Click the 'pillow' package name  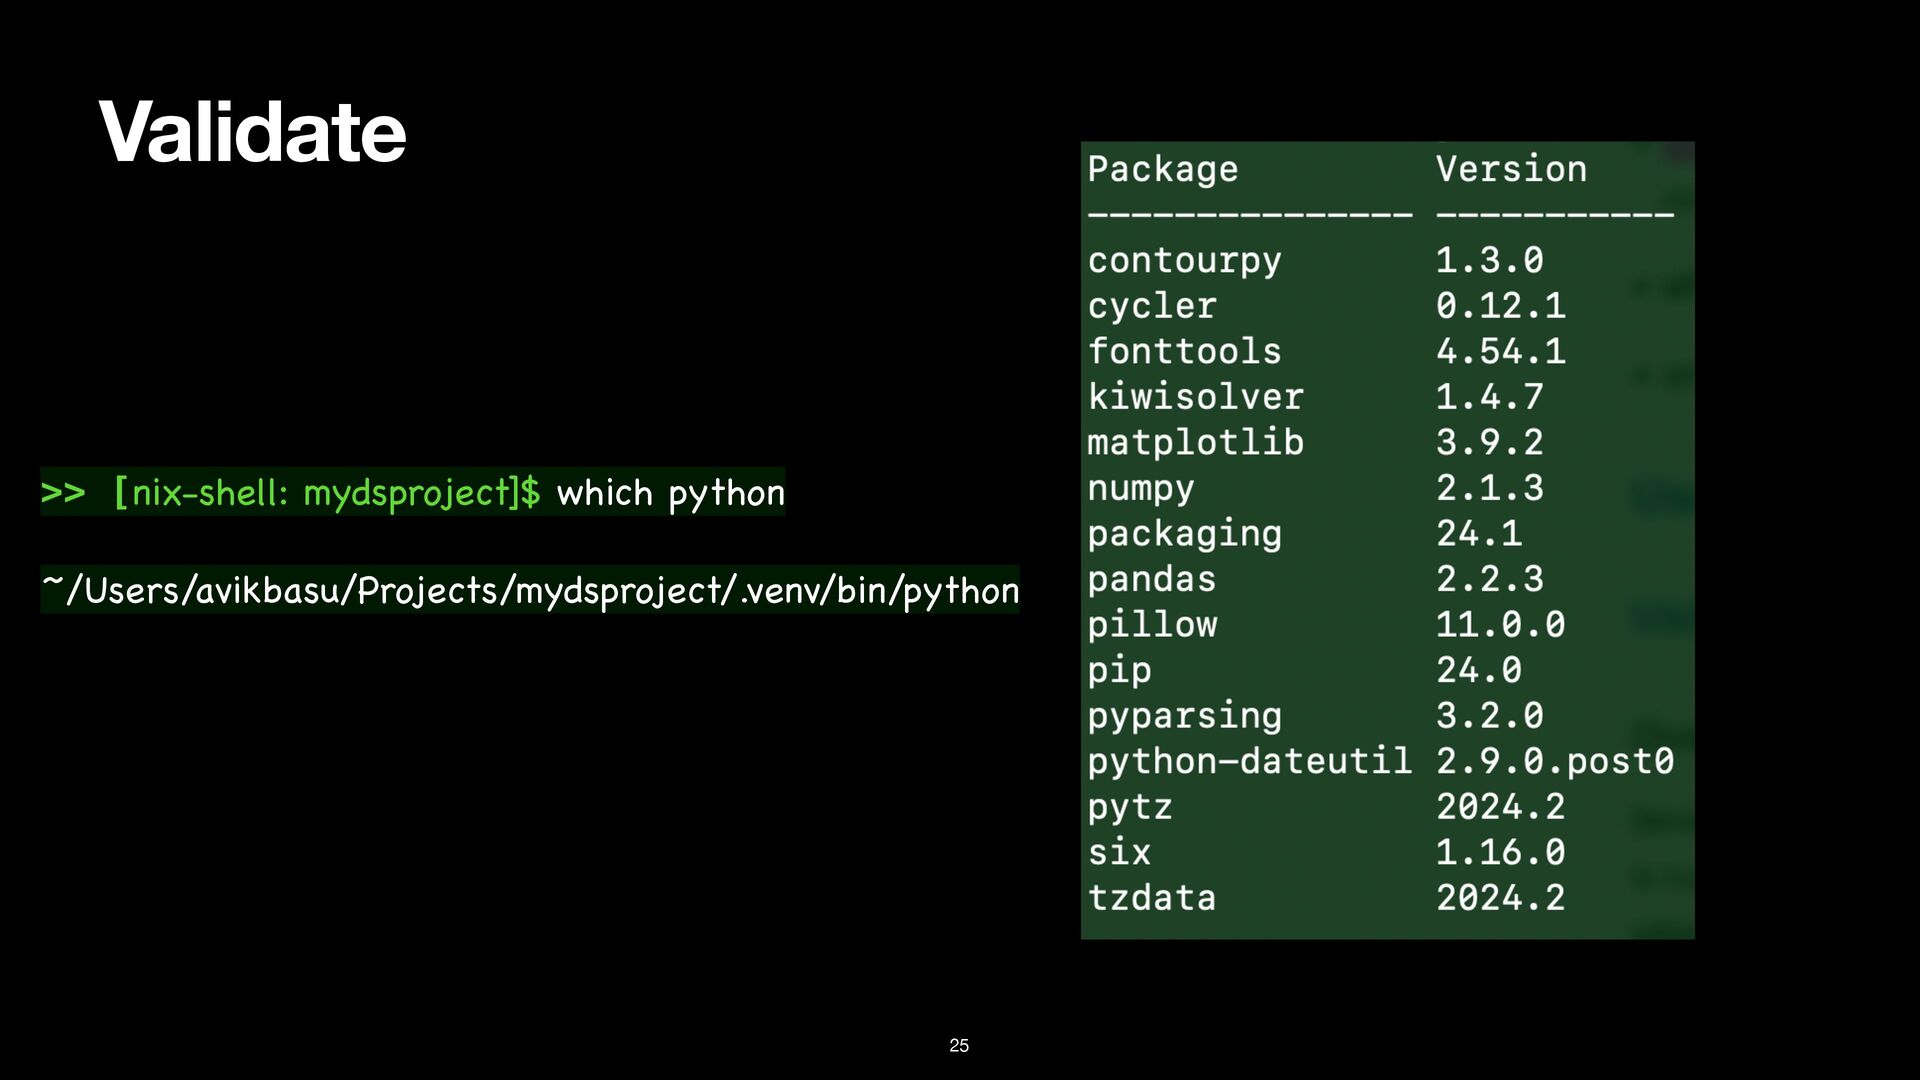click(x=1152, y=625)
